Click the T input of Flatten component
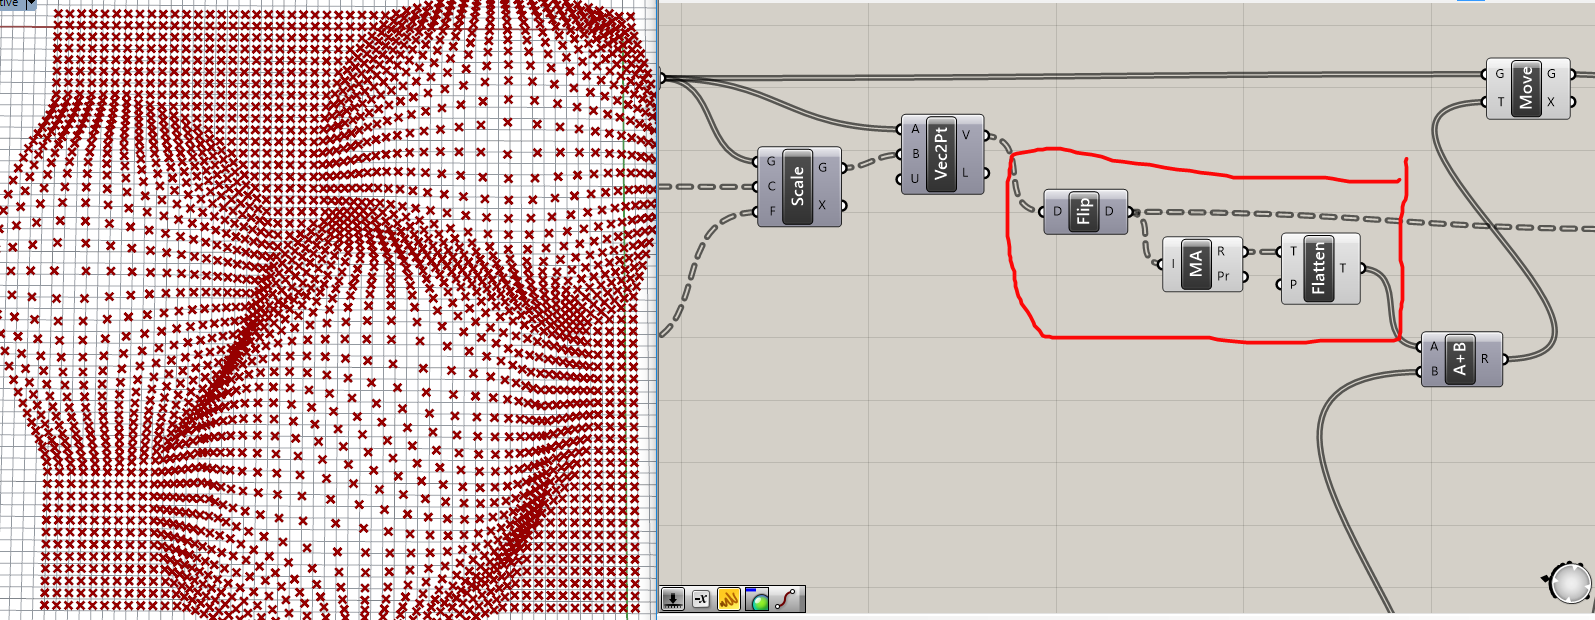The width and height of the screenshot is (1595, 620). [x=1293, y=252]
